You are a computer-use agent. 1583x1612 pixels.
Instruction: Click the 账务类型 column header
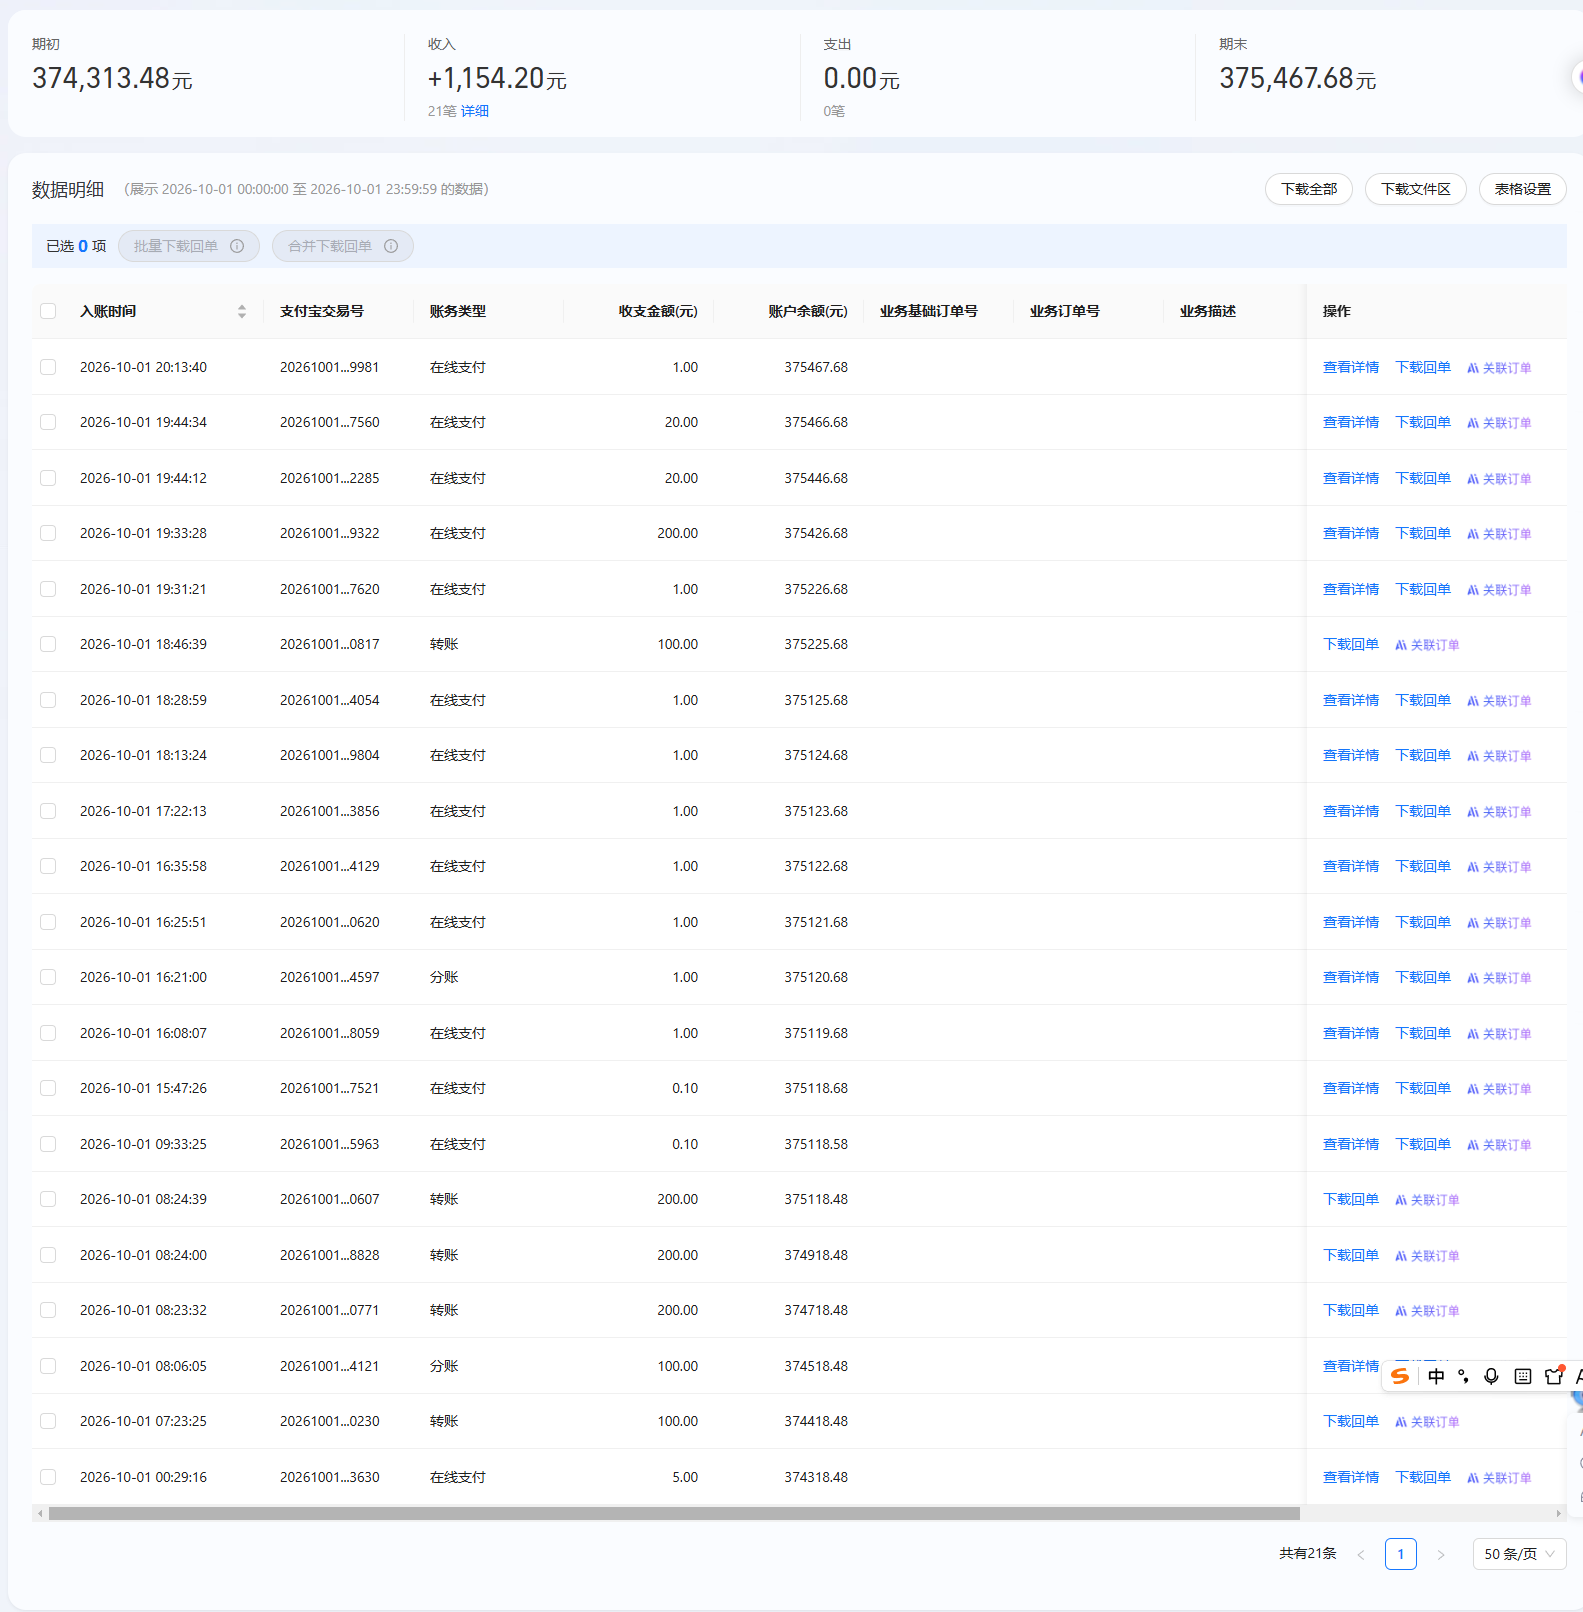point(458,311)
